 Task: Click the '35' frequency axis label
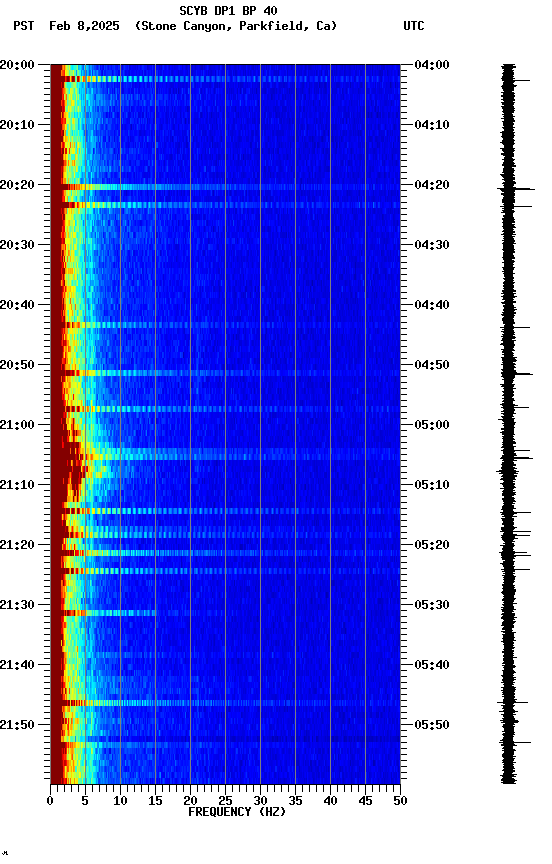click(x=295, y=801)
